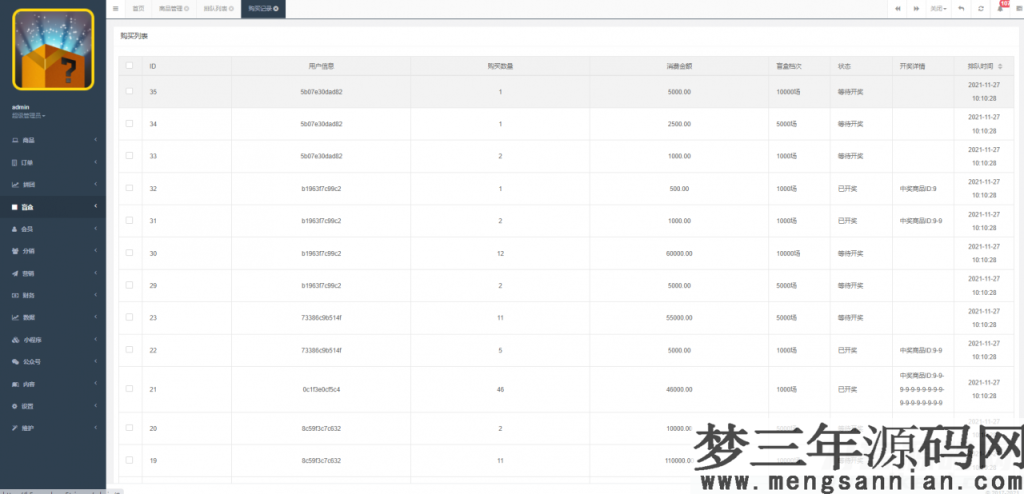Click the laptop icon beside 商品 in sidebar

[x=15, y=140]
